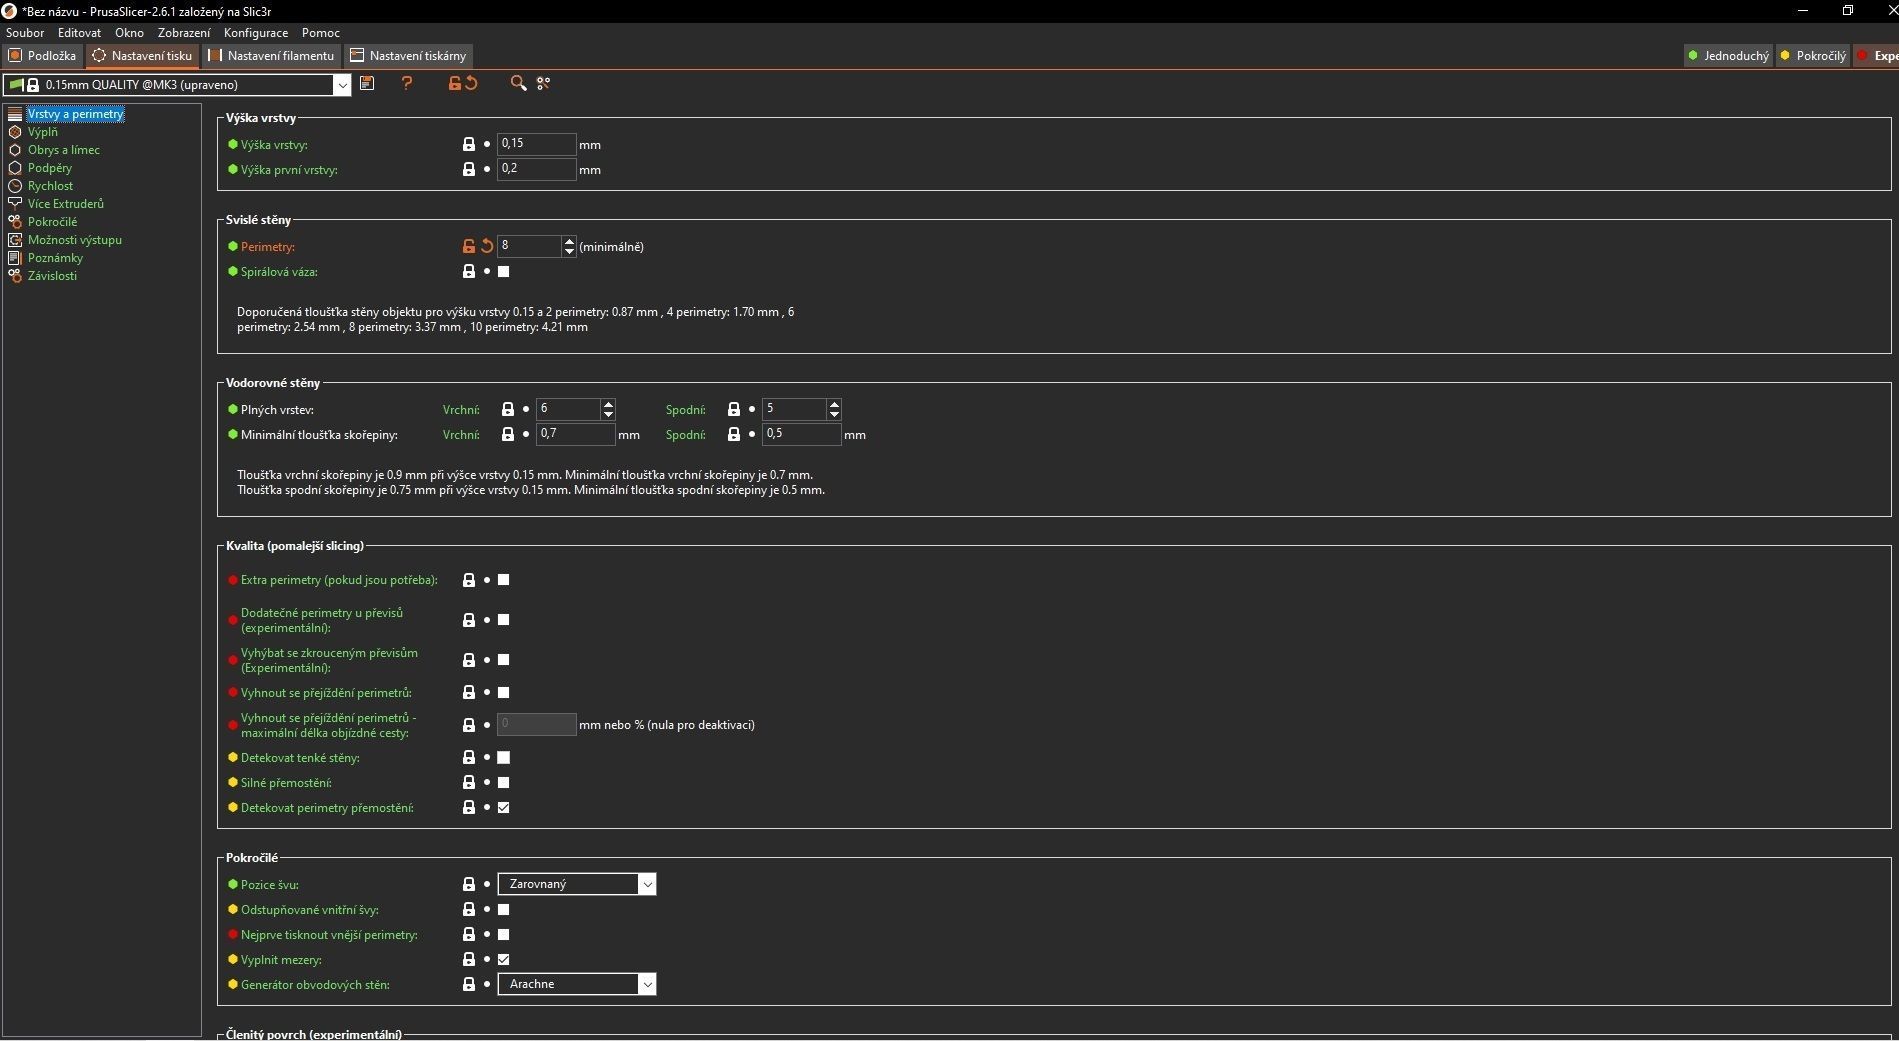1899x1041 pixels.
Task: Click the lock icon beside Detekovat tenké stěny
Action: coord(468,757)
